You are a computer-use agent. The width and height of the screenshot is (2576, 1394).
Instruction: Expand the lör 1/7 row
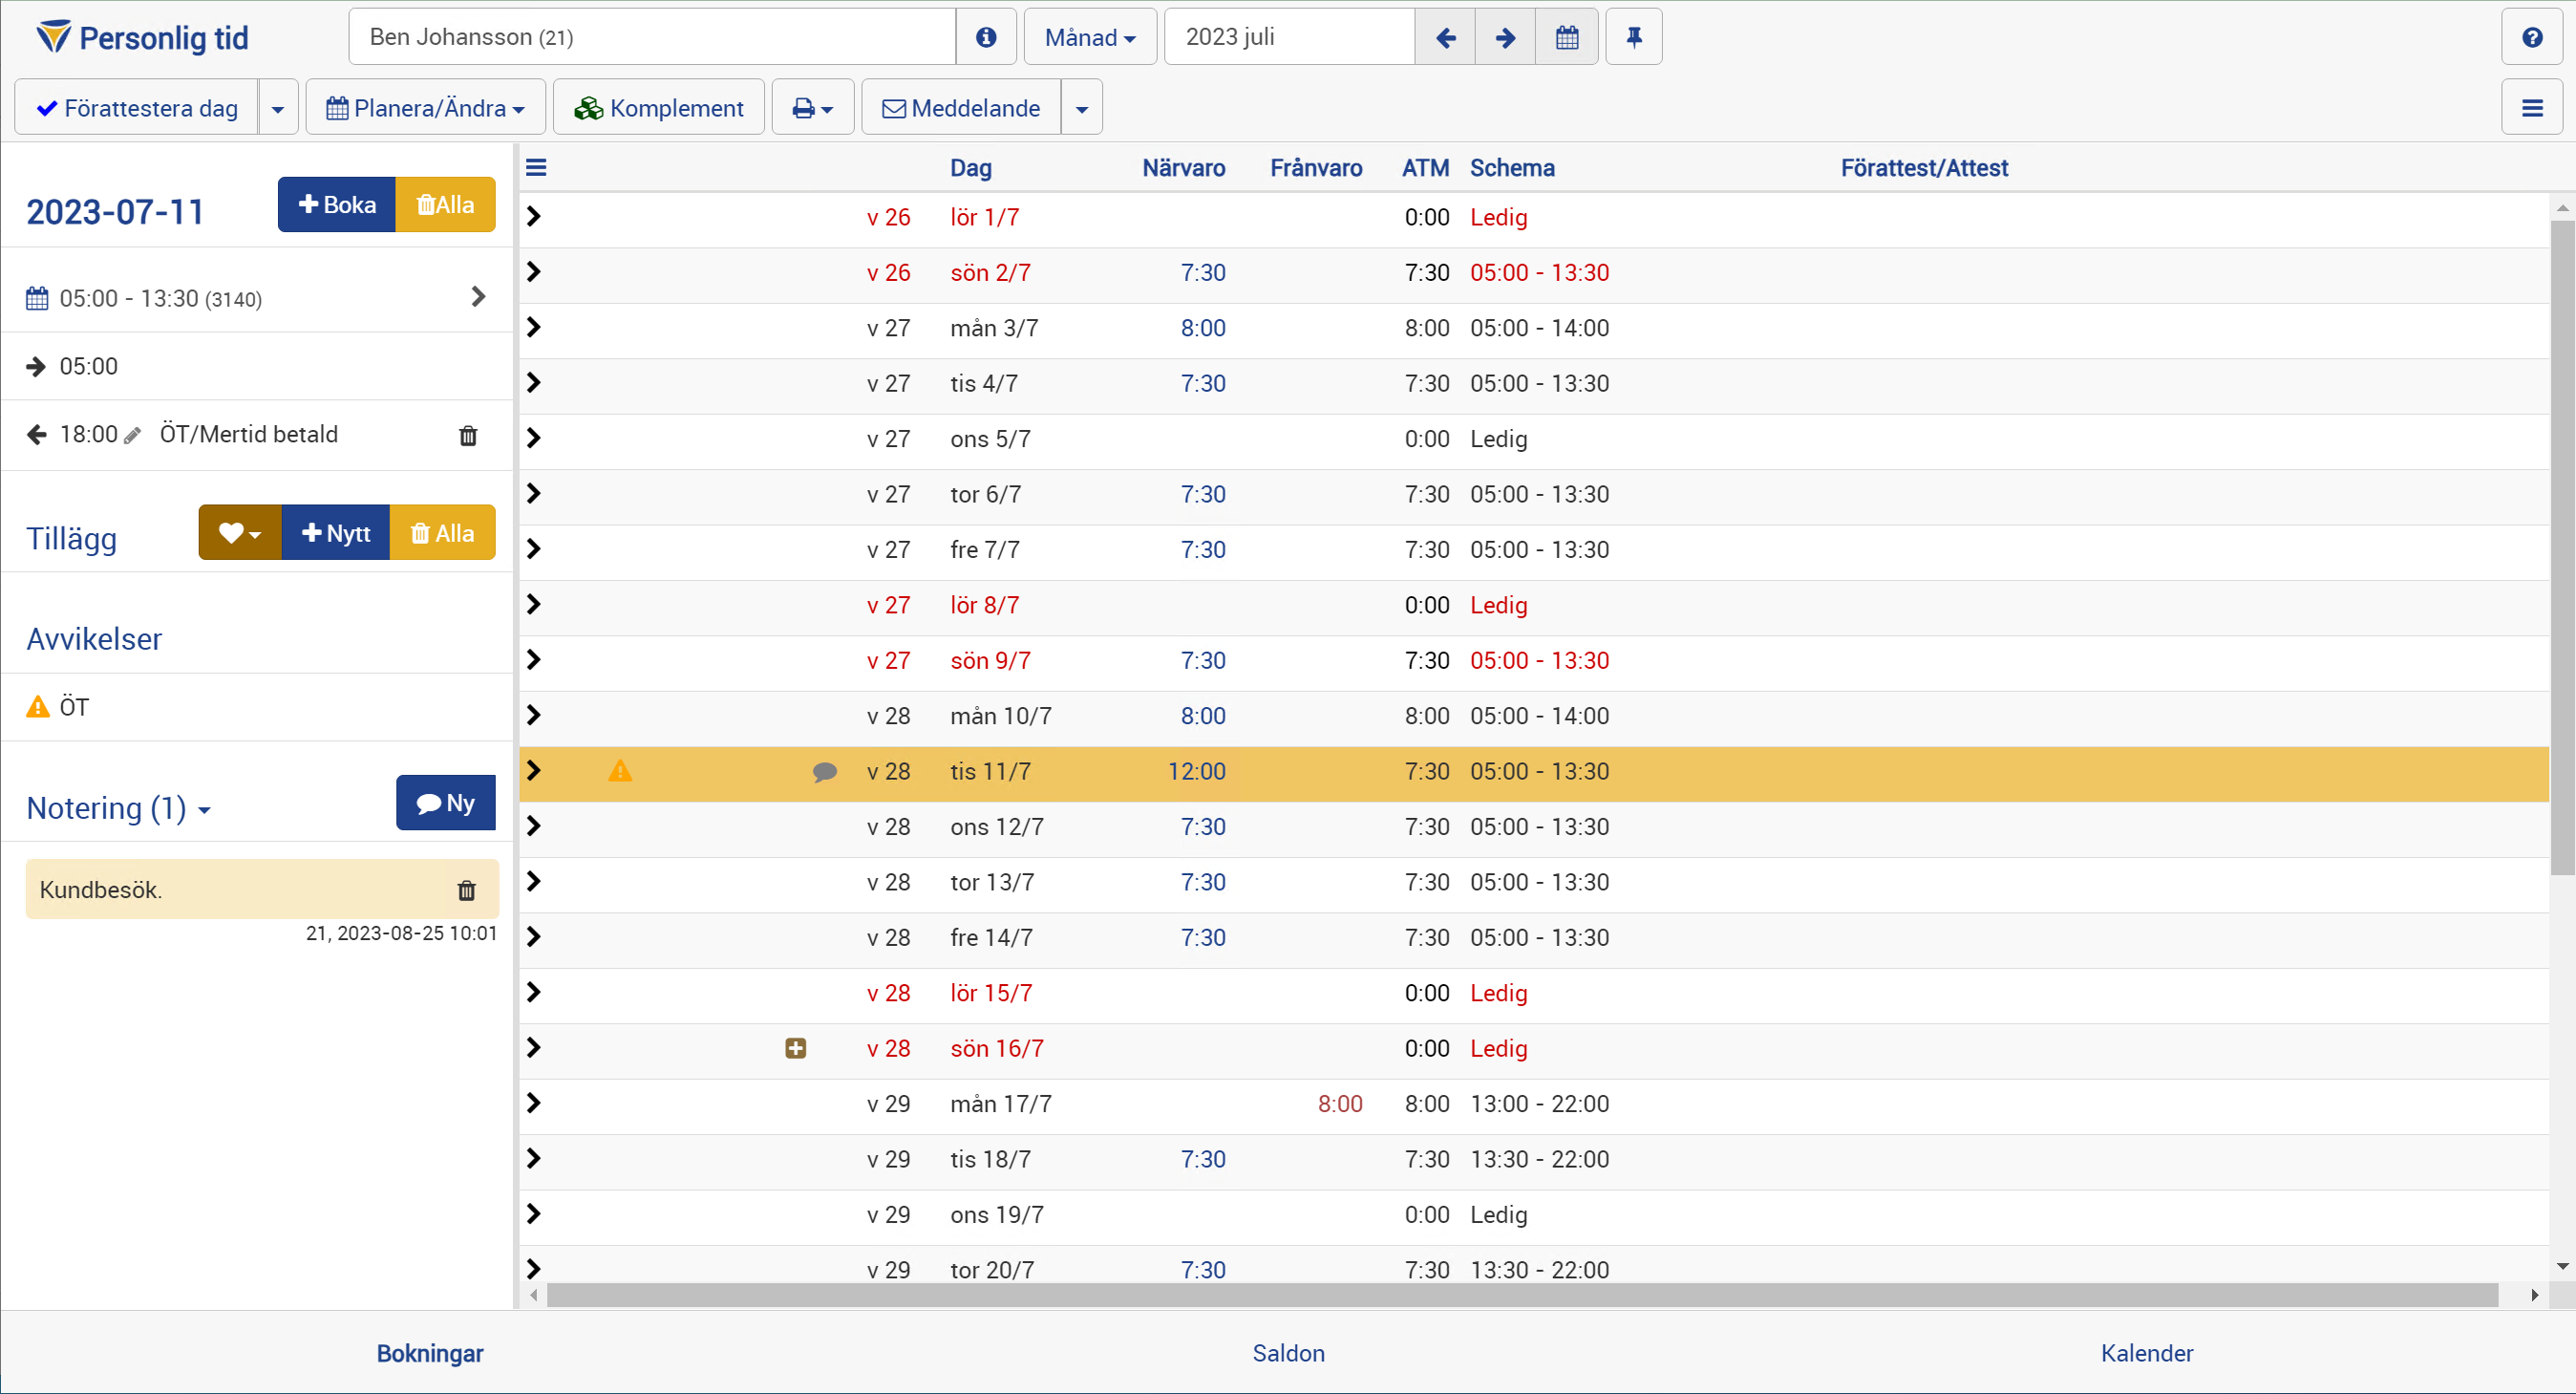tap(534, 217)
